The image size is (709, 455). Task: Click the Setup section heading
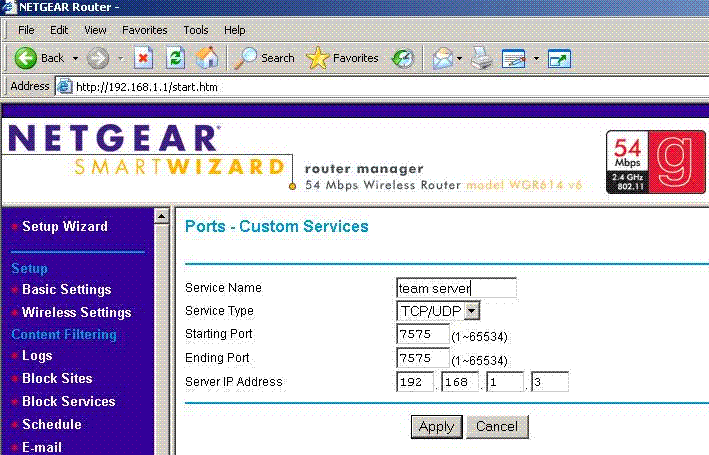29,268
